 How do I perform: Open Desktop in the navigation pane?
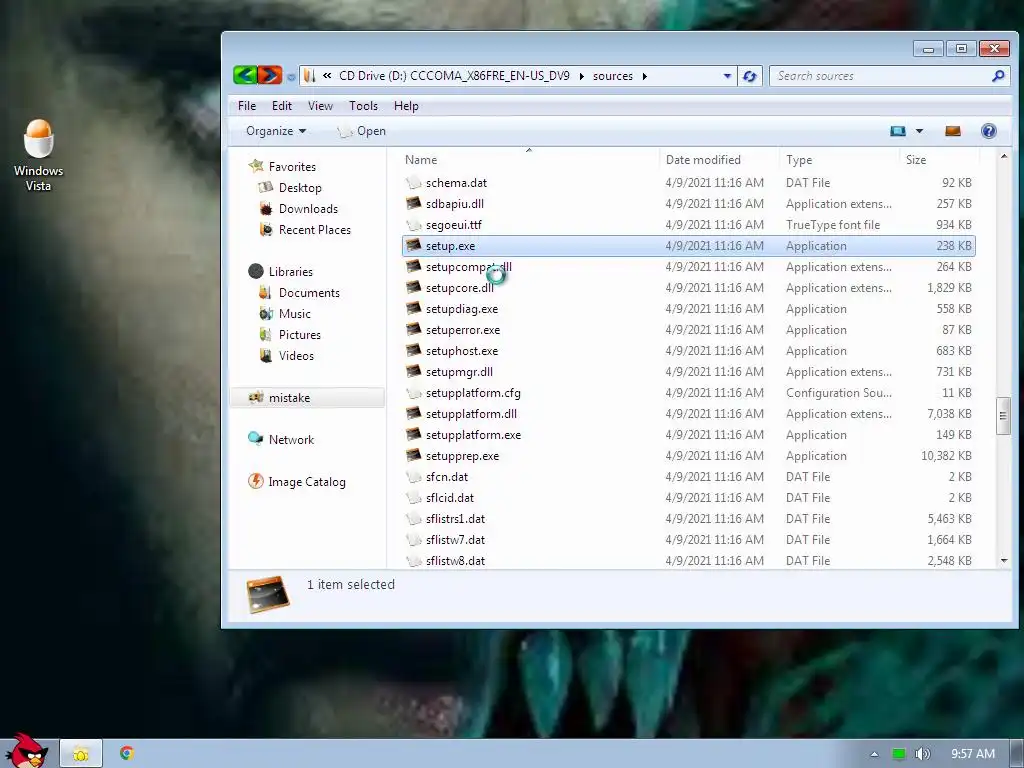[x=300, y=187]
